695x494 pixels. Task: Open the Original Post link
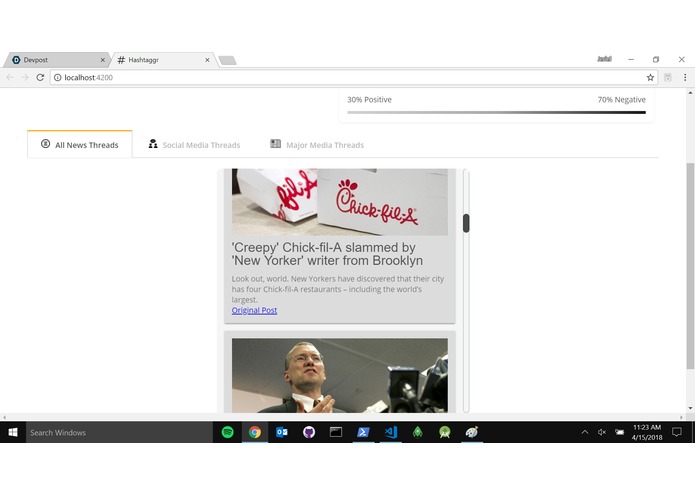254,311
